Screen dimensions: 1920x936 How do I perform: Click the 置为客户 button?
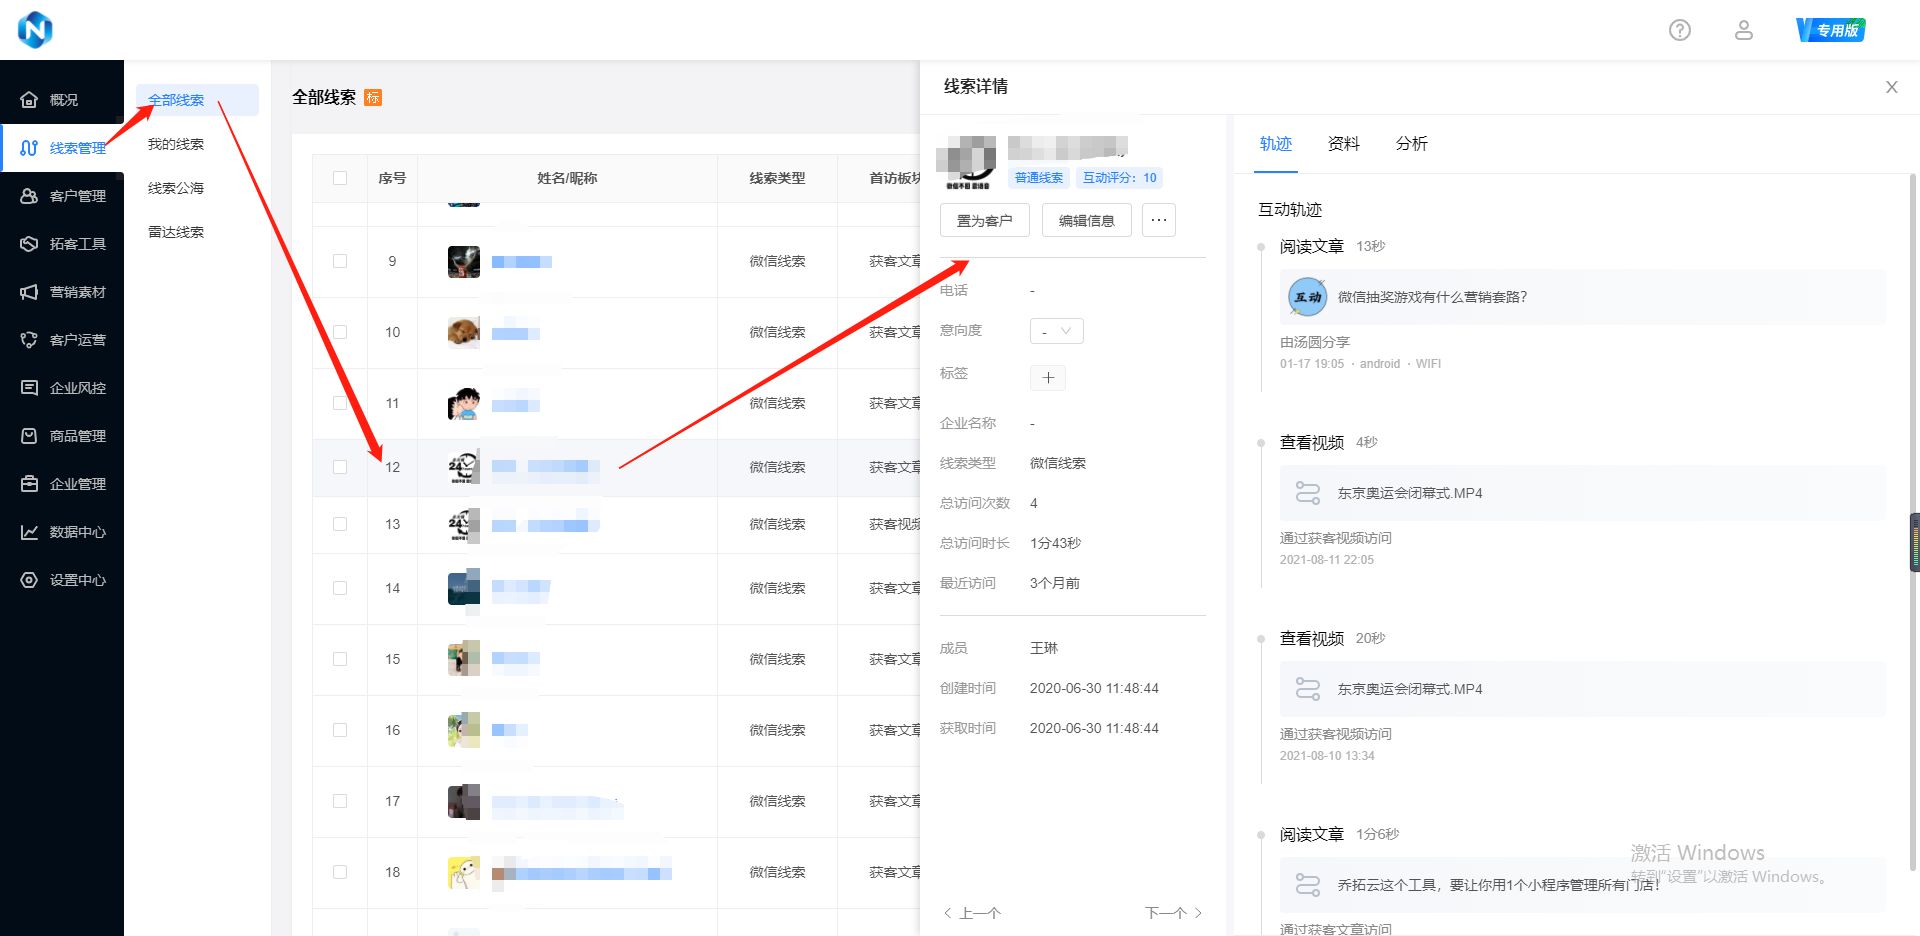tap(984, 219)
